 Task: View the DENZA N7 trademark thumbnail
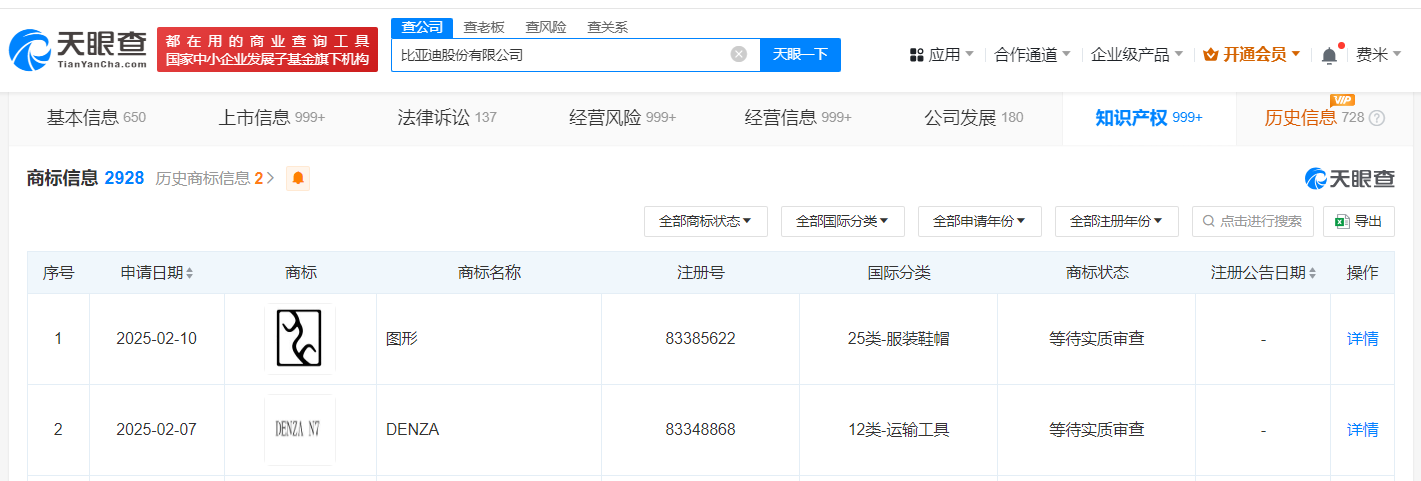coord(299,430)
